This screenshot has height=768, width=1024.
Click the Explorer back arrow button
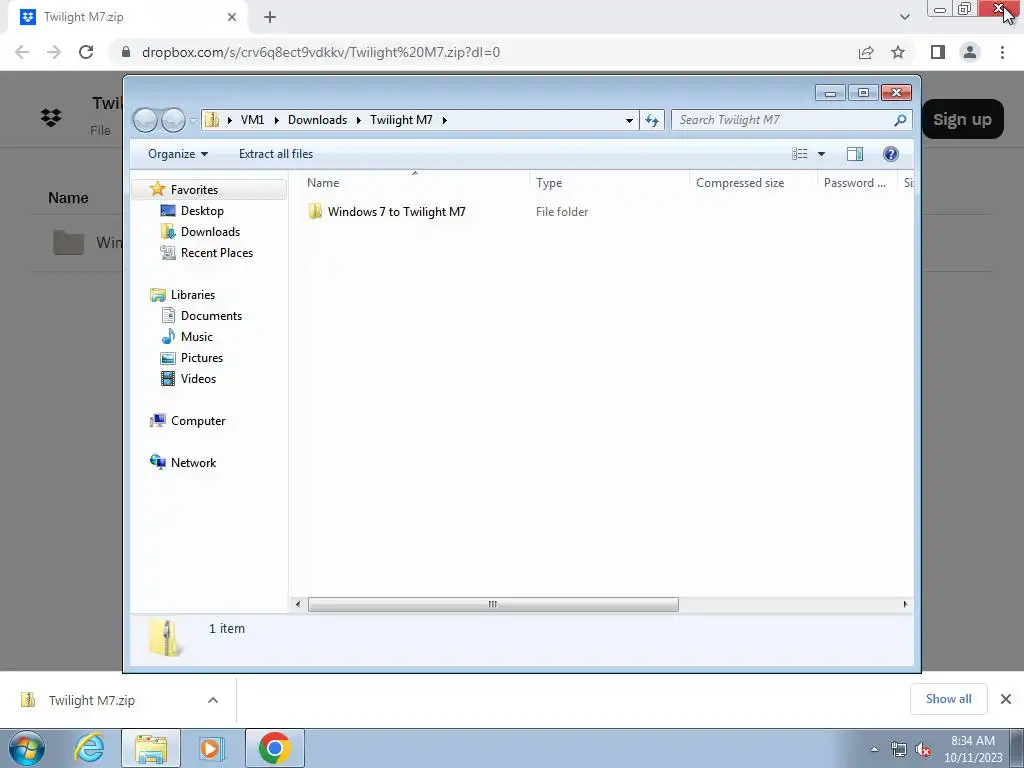[x=145, y=120]
